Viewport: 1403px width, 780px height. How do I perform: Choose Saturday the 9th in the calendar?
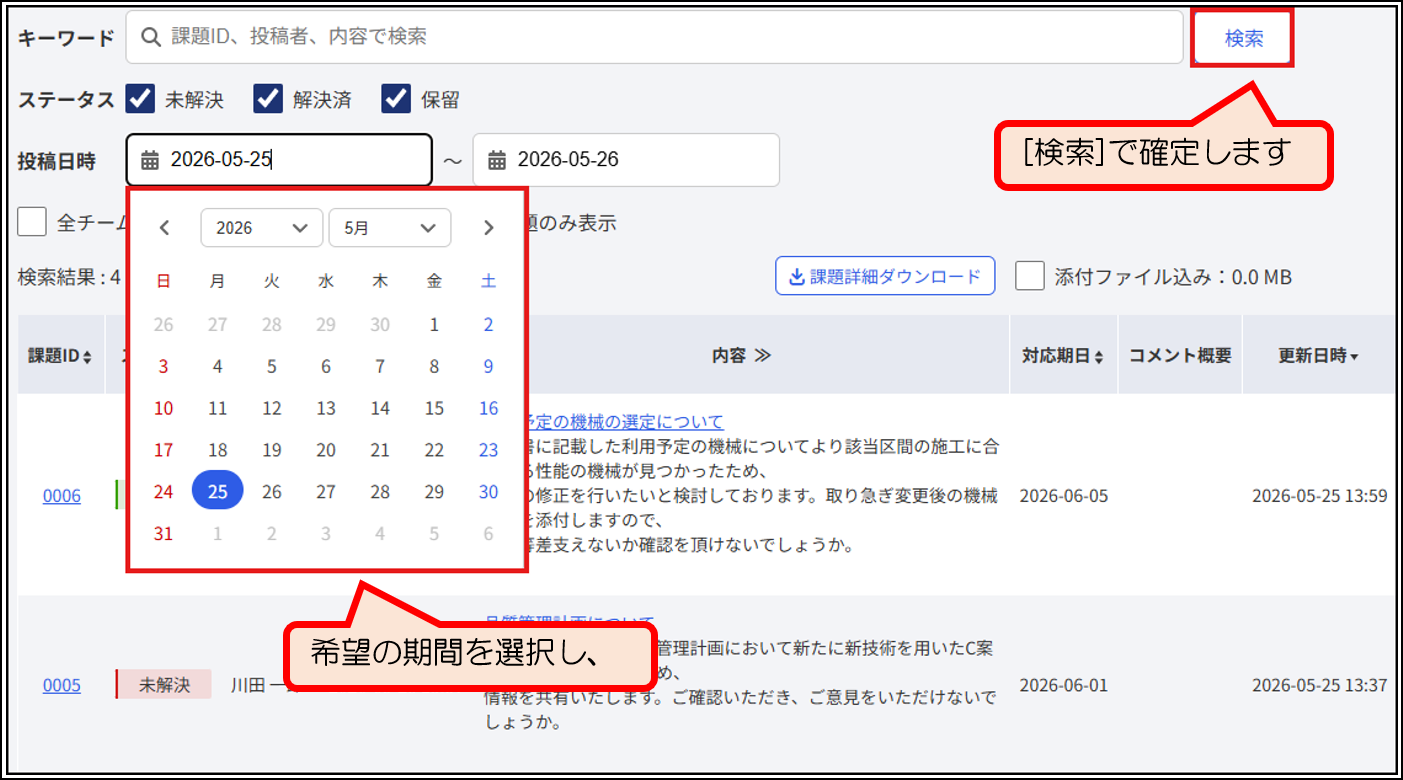(x=488, y=366)
